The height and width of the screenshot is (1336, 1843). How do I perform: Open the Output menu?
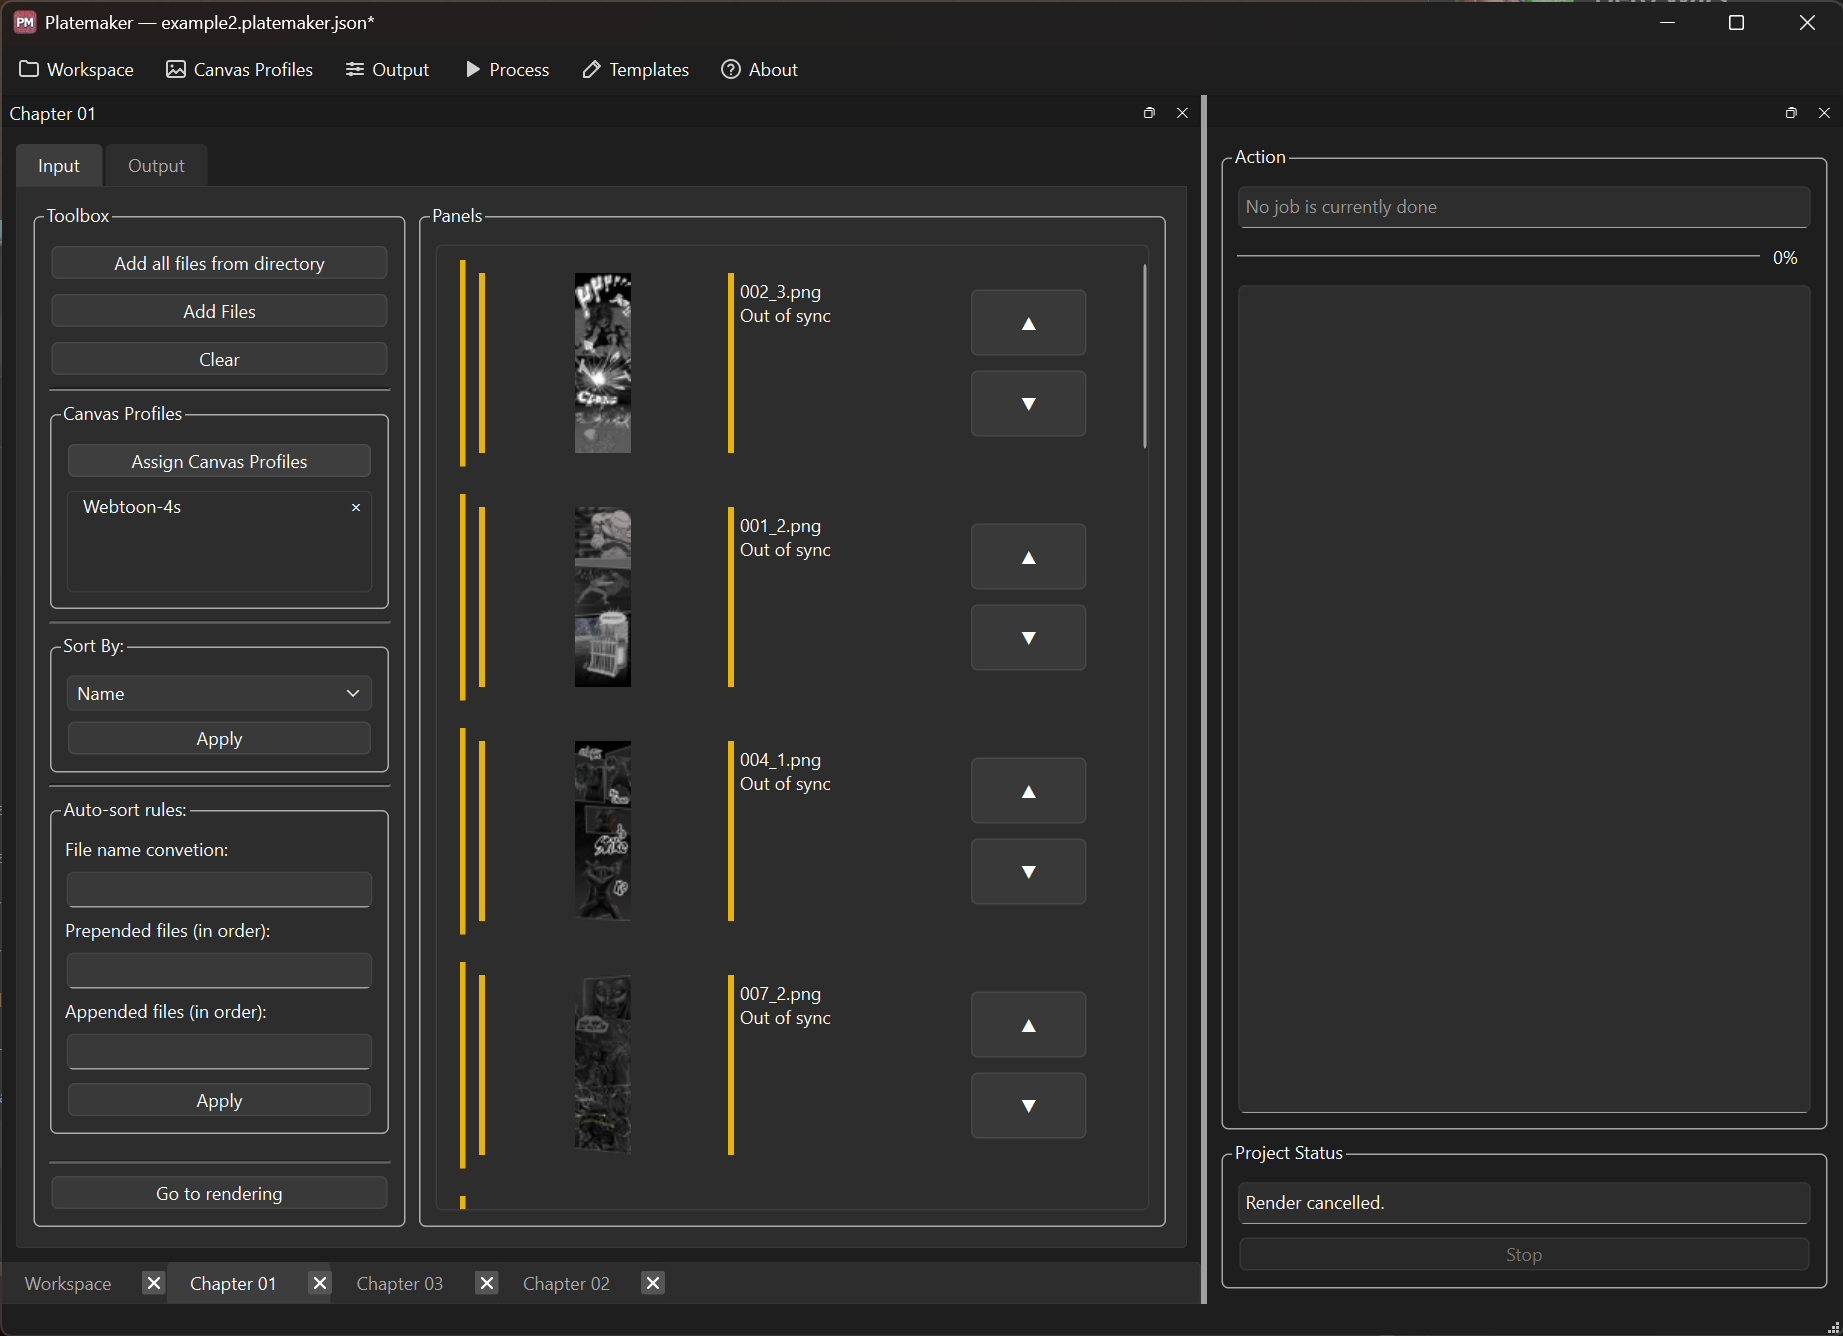pos(387,70)
